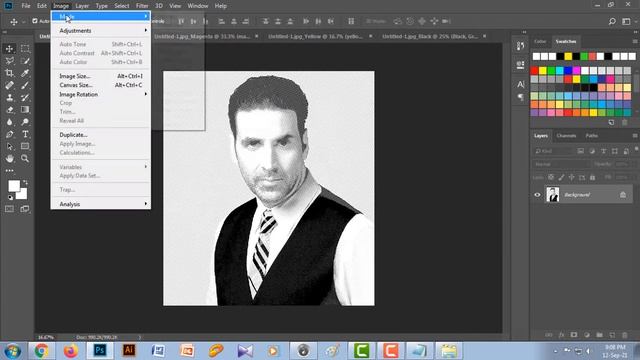Select the Blur tool

click(x=9, y=122)
